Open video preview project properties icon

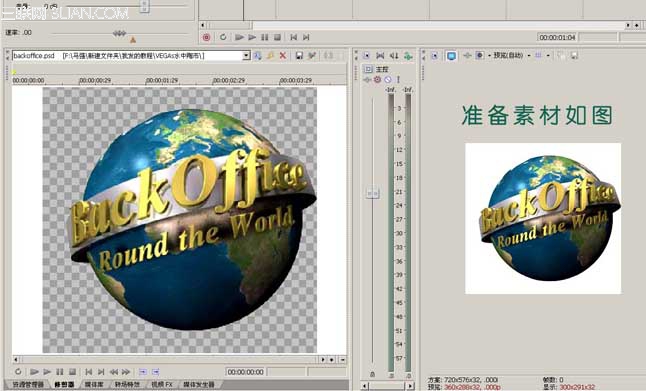click(434, 55)
